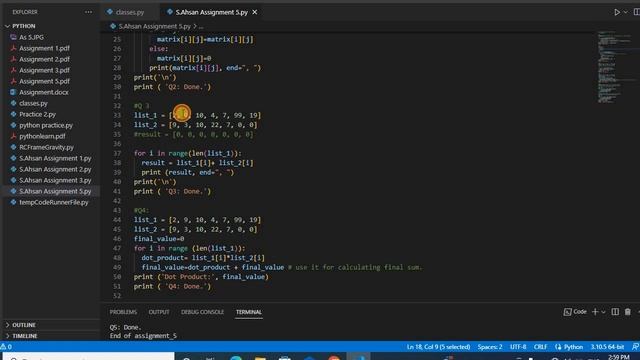This screenshot has height=360, width=640.
Task: Click the Code terminal profile label
Action: pos(575,312)
